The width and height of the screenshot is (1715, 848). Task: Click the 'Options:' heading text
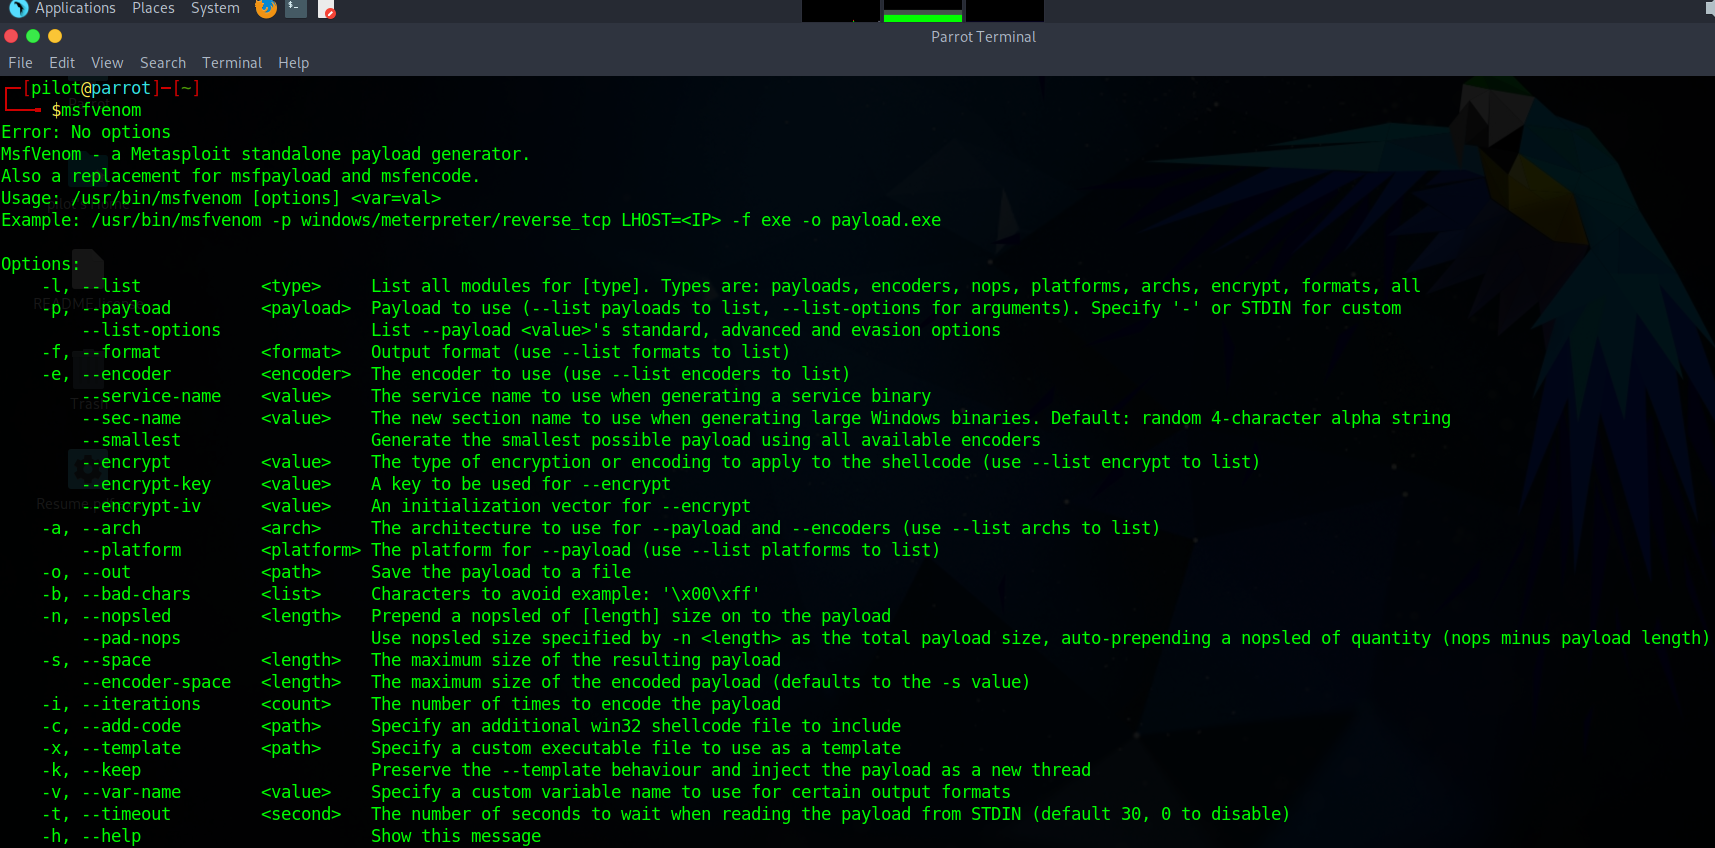41,264
